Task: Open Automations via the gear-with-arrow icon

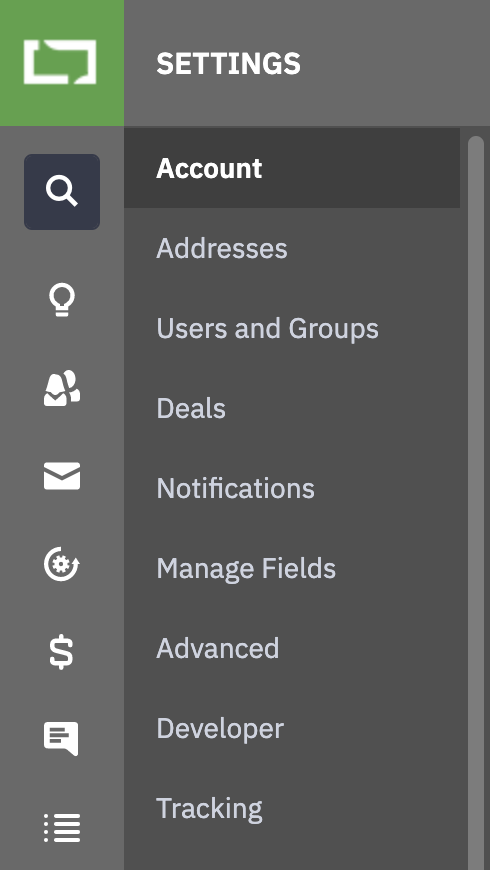Action: click(x=62, y=564)
